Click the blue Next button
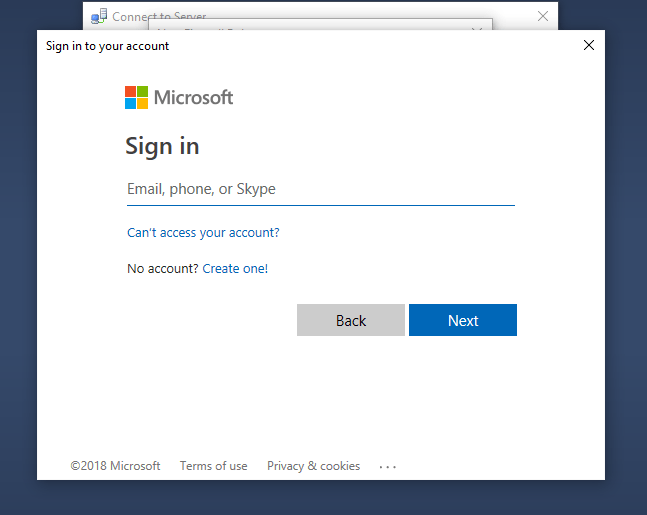The width and height of the screenshot is (647, 515). click(463, 320)
